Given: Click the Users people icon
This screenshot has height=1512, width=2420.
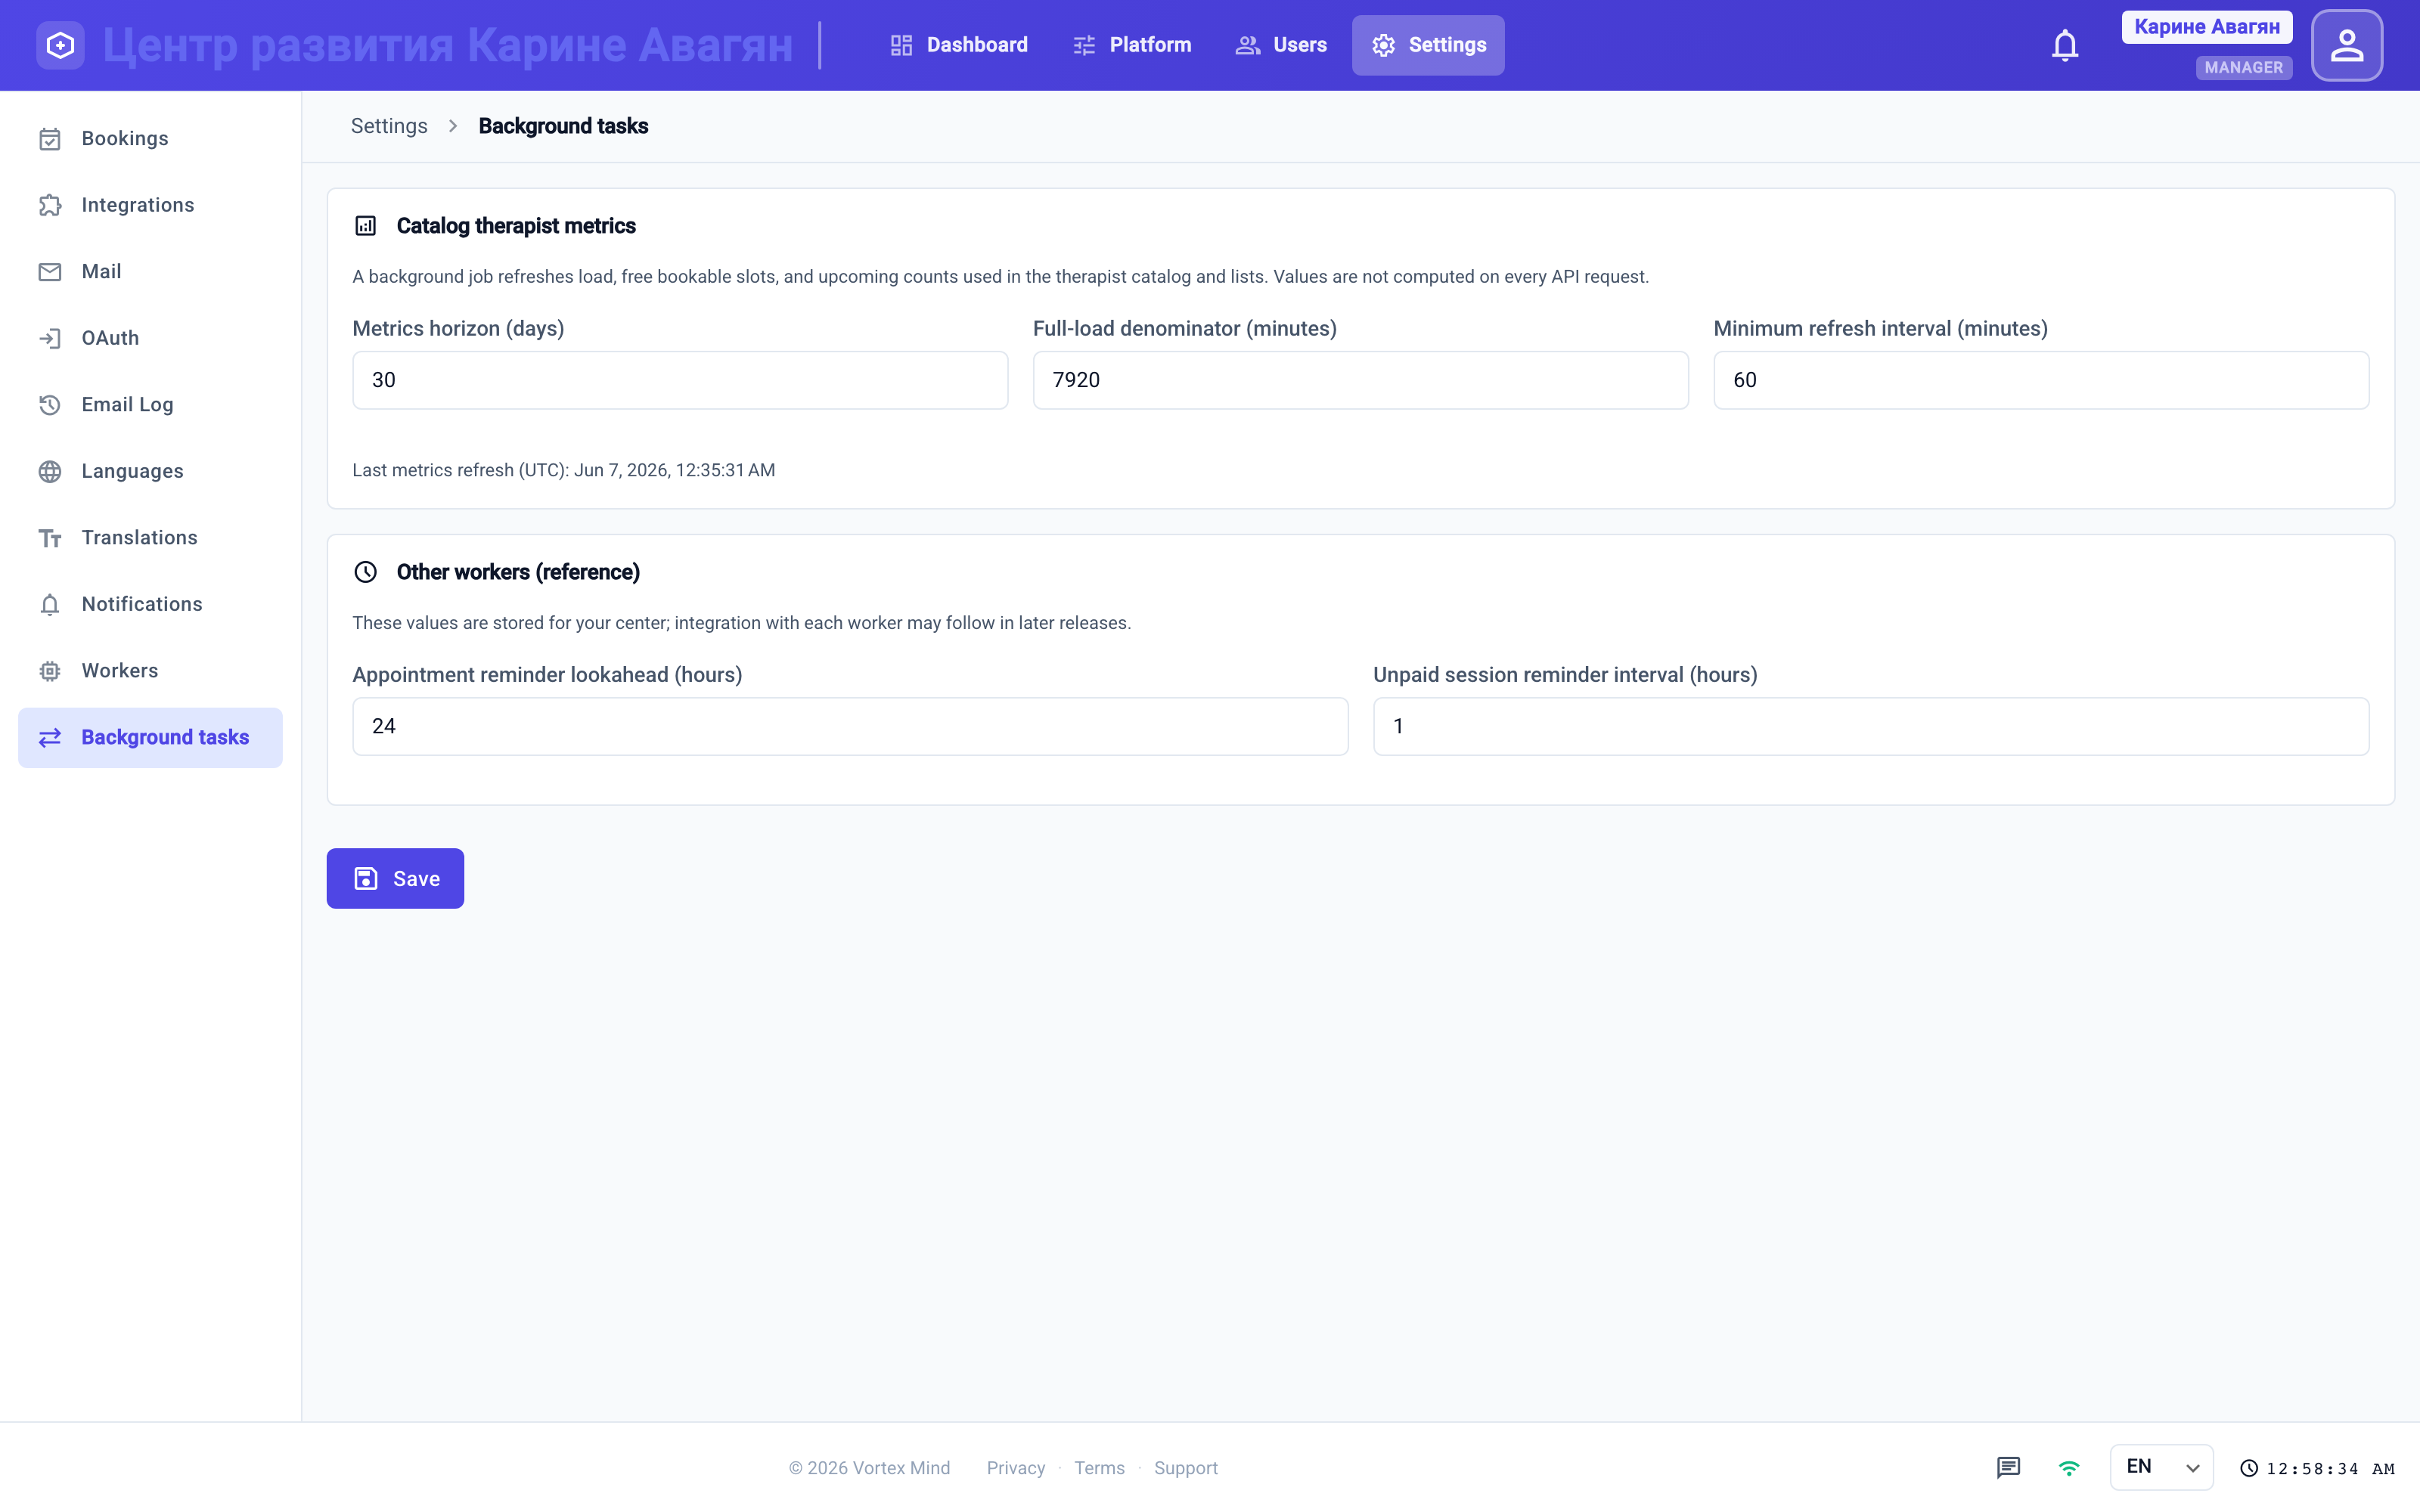Looking at the screenshot, I should point(1247,45).
